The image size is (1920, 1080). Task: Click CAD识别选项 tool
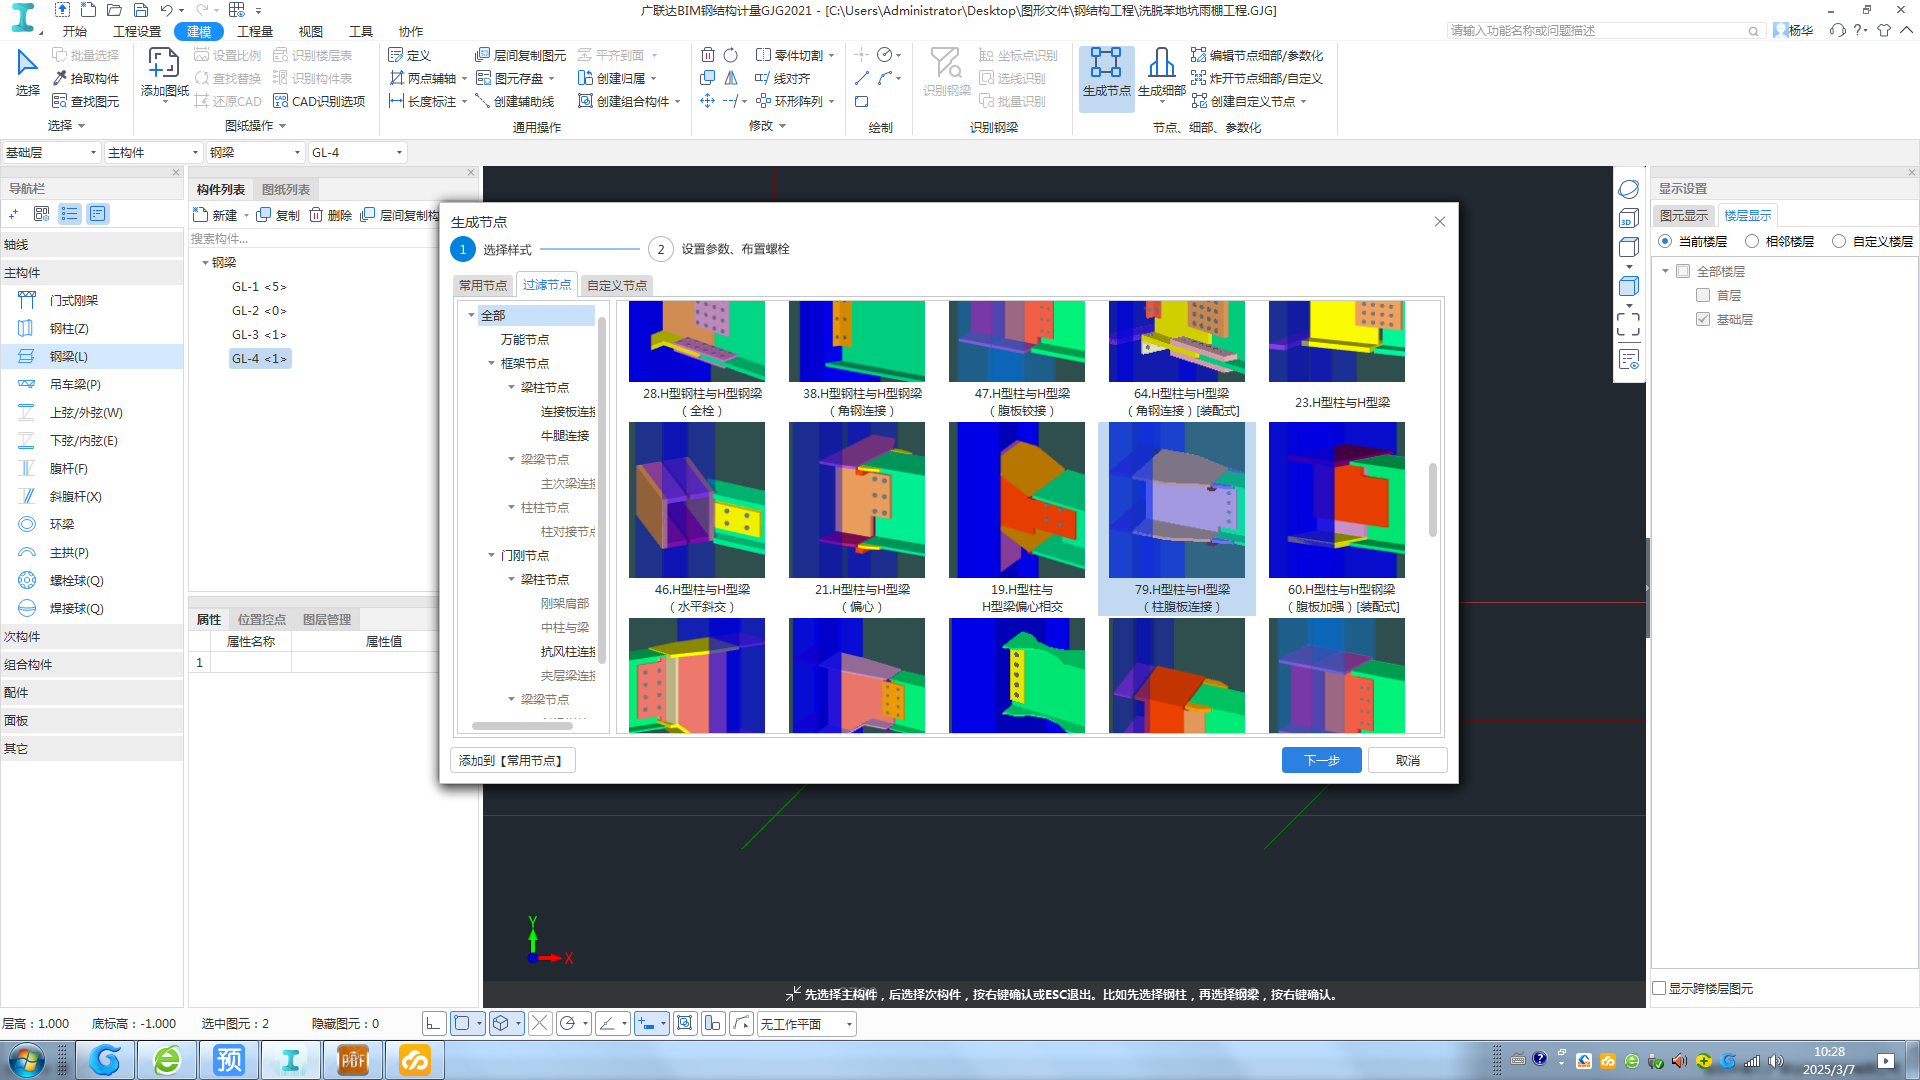(x=319, y=101)
